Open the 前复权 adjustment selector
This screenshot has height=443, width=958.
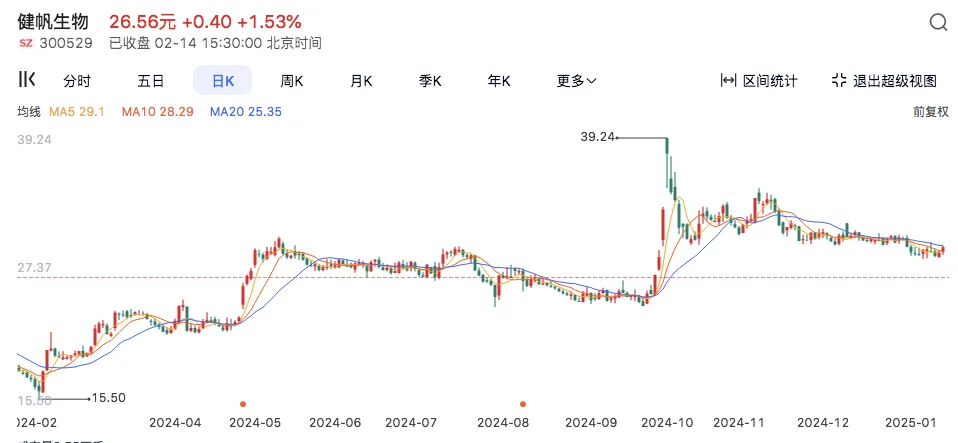coord(930,112)
